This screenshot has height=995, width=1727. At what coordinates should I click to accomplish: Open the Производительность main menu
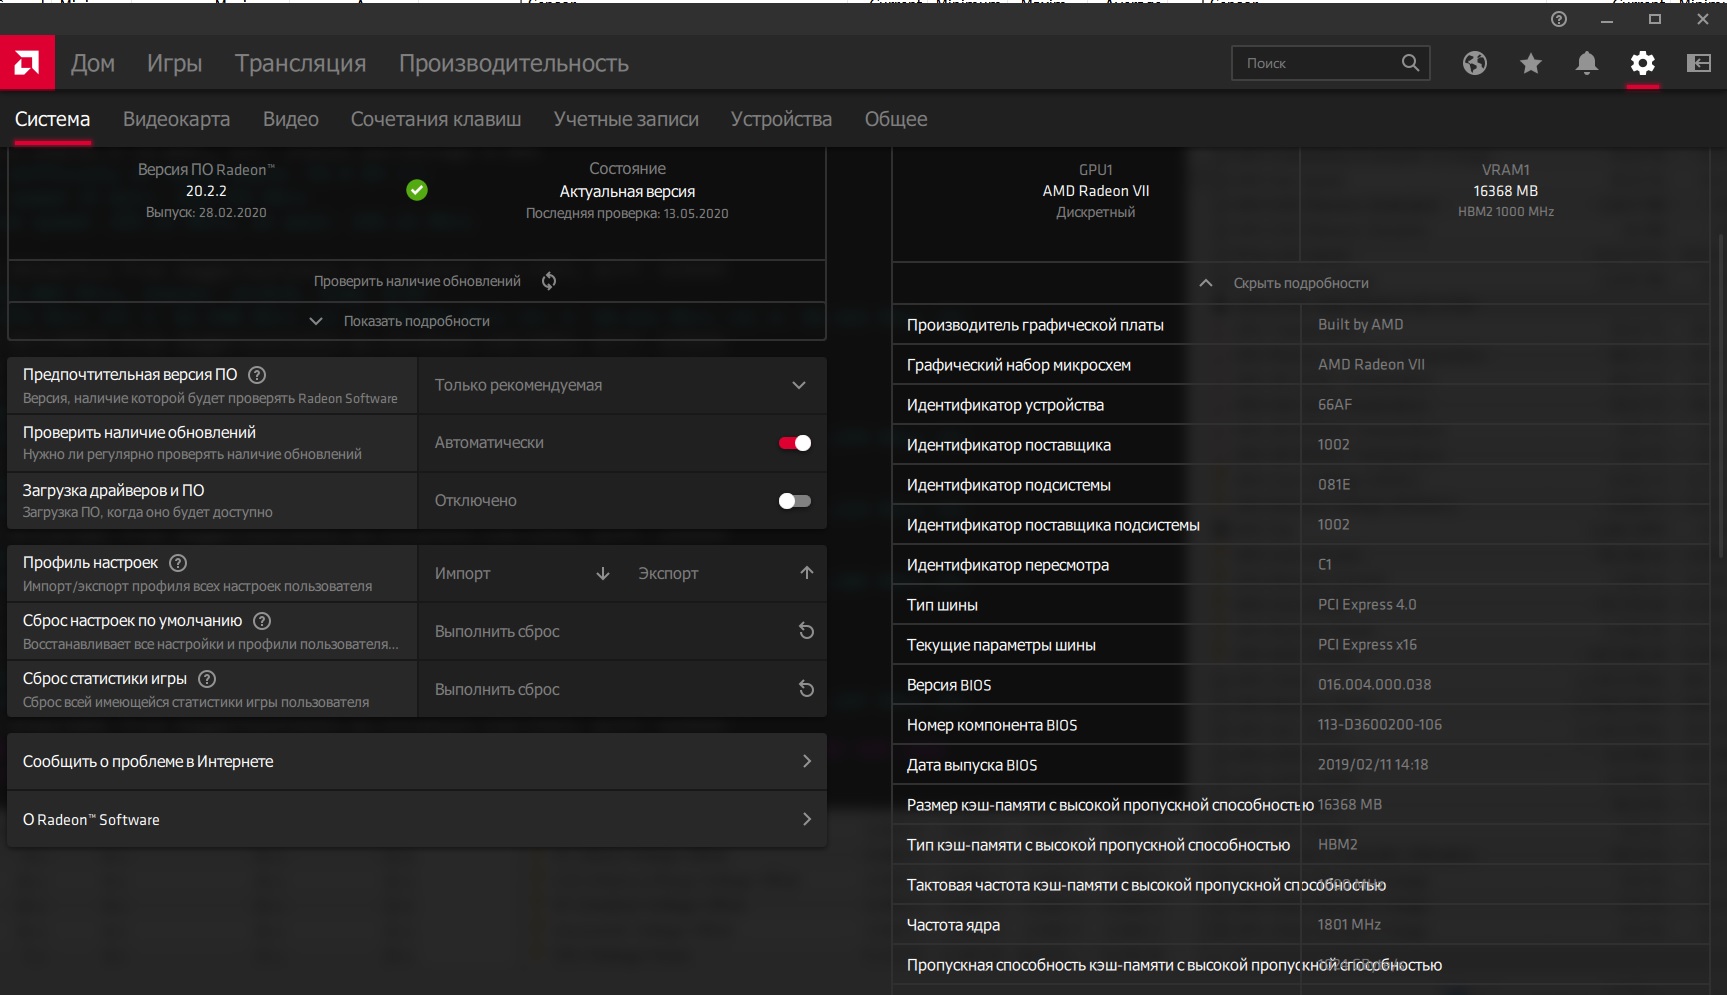tap(514, 63)
